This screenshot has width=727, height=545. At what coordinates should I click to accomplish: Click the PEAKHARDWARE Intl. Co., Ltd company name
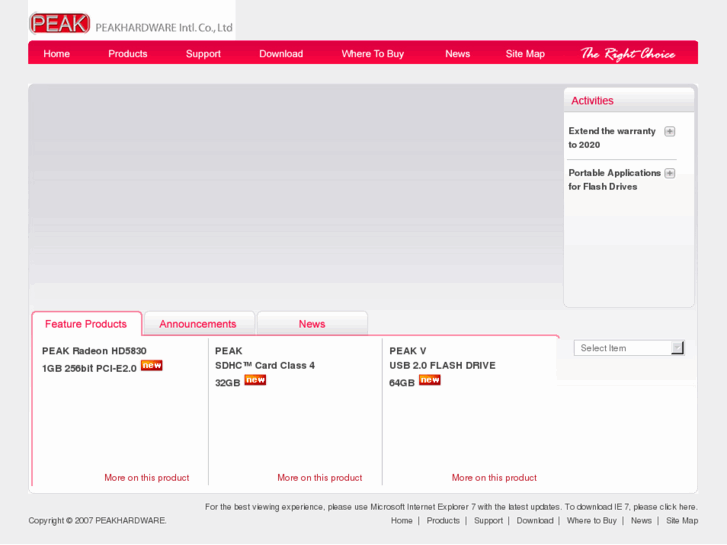(x=164, y=28)
